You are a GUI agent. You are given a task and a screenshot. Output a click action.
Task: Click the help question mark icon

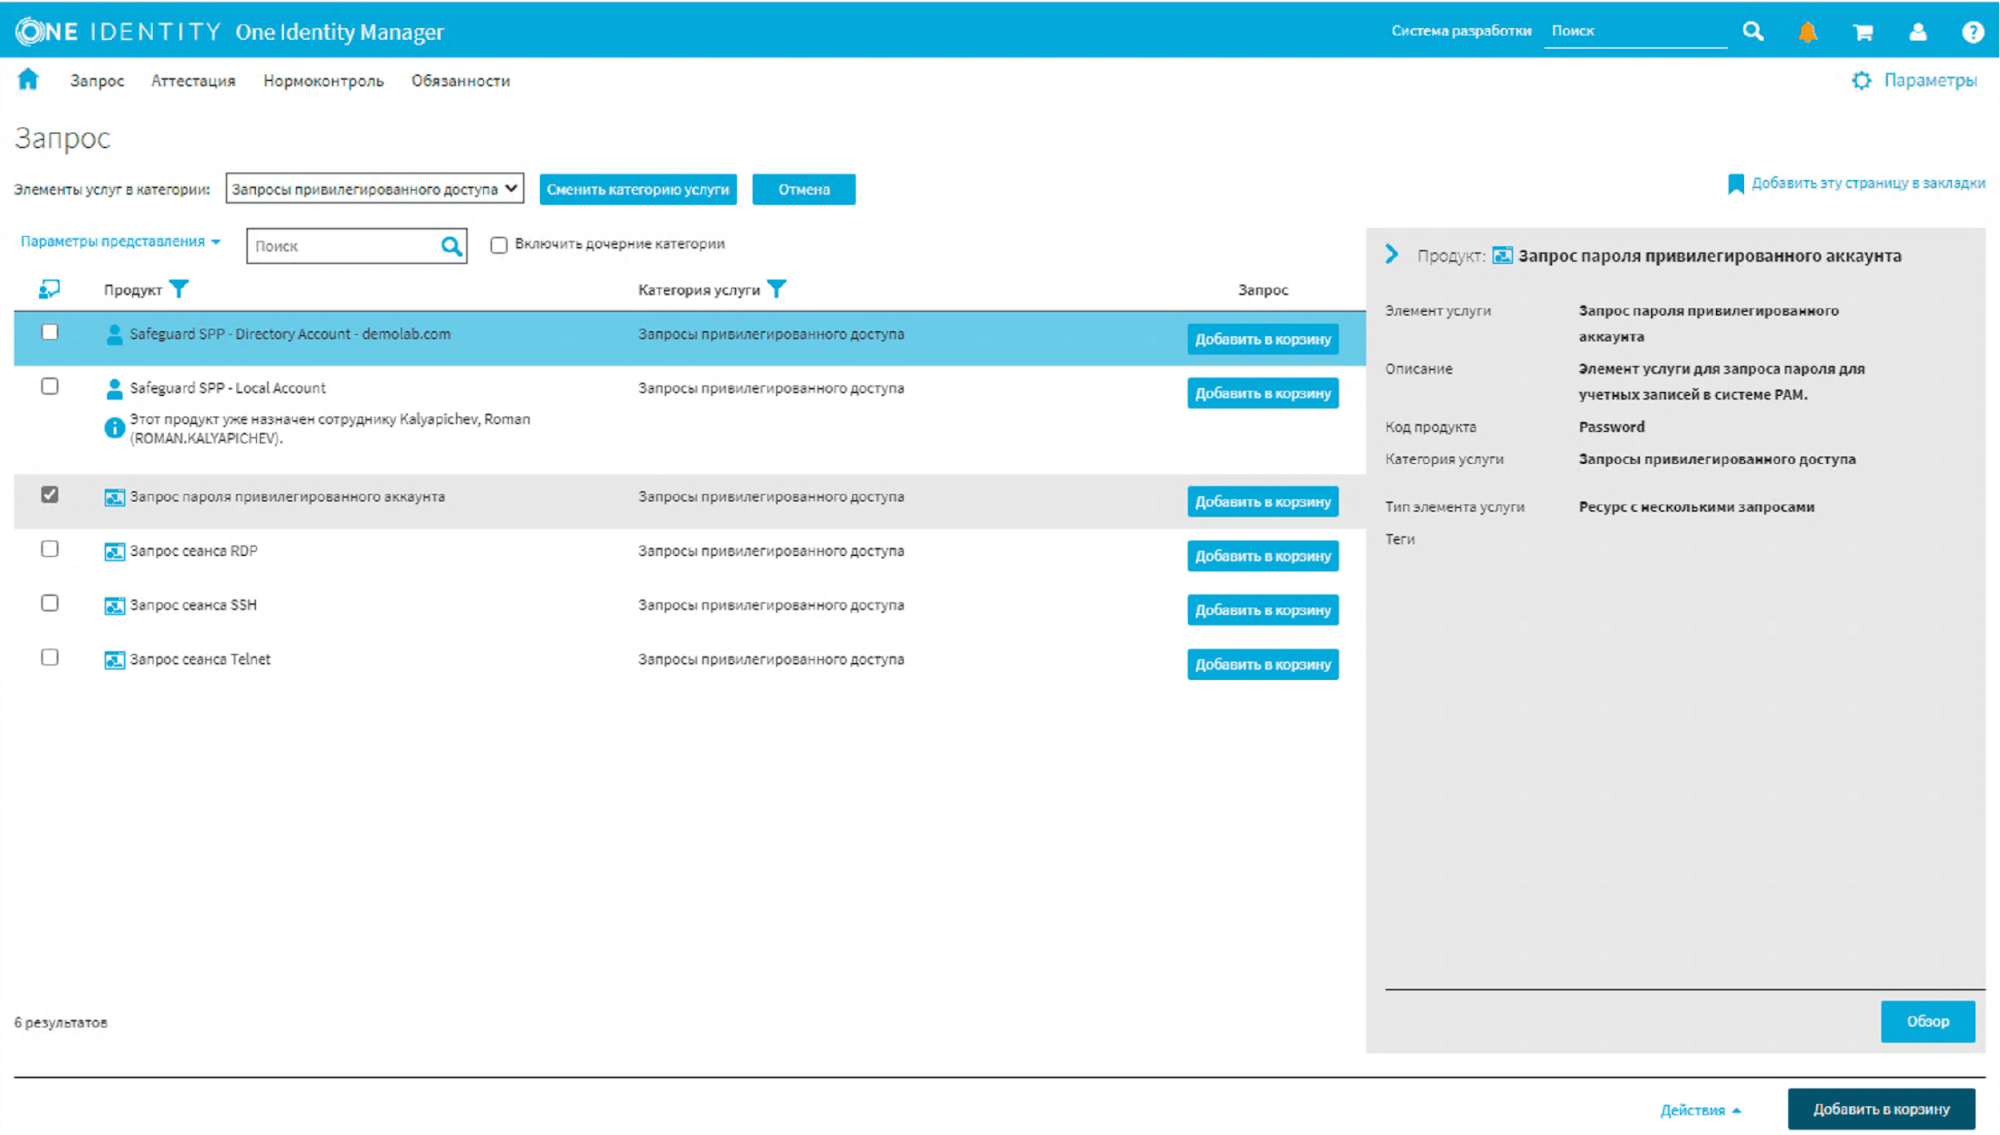1972,32
